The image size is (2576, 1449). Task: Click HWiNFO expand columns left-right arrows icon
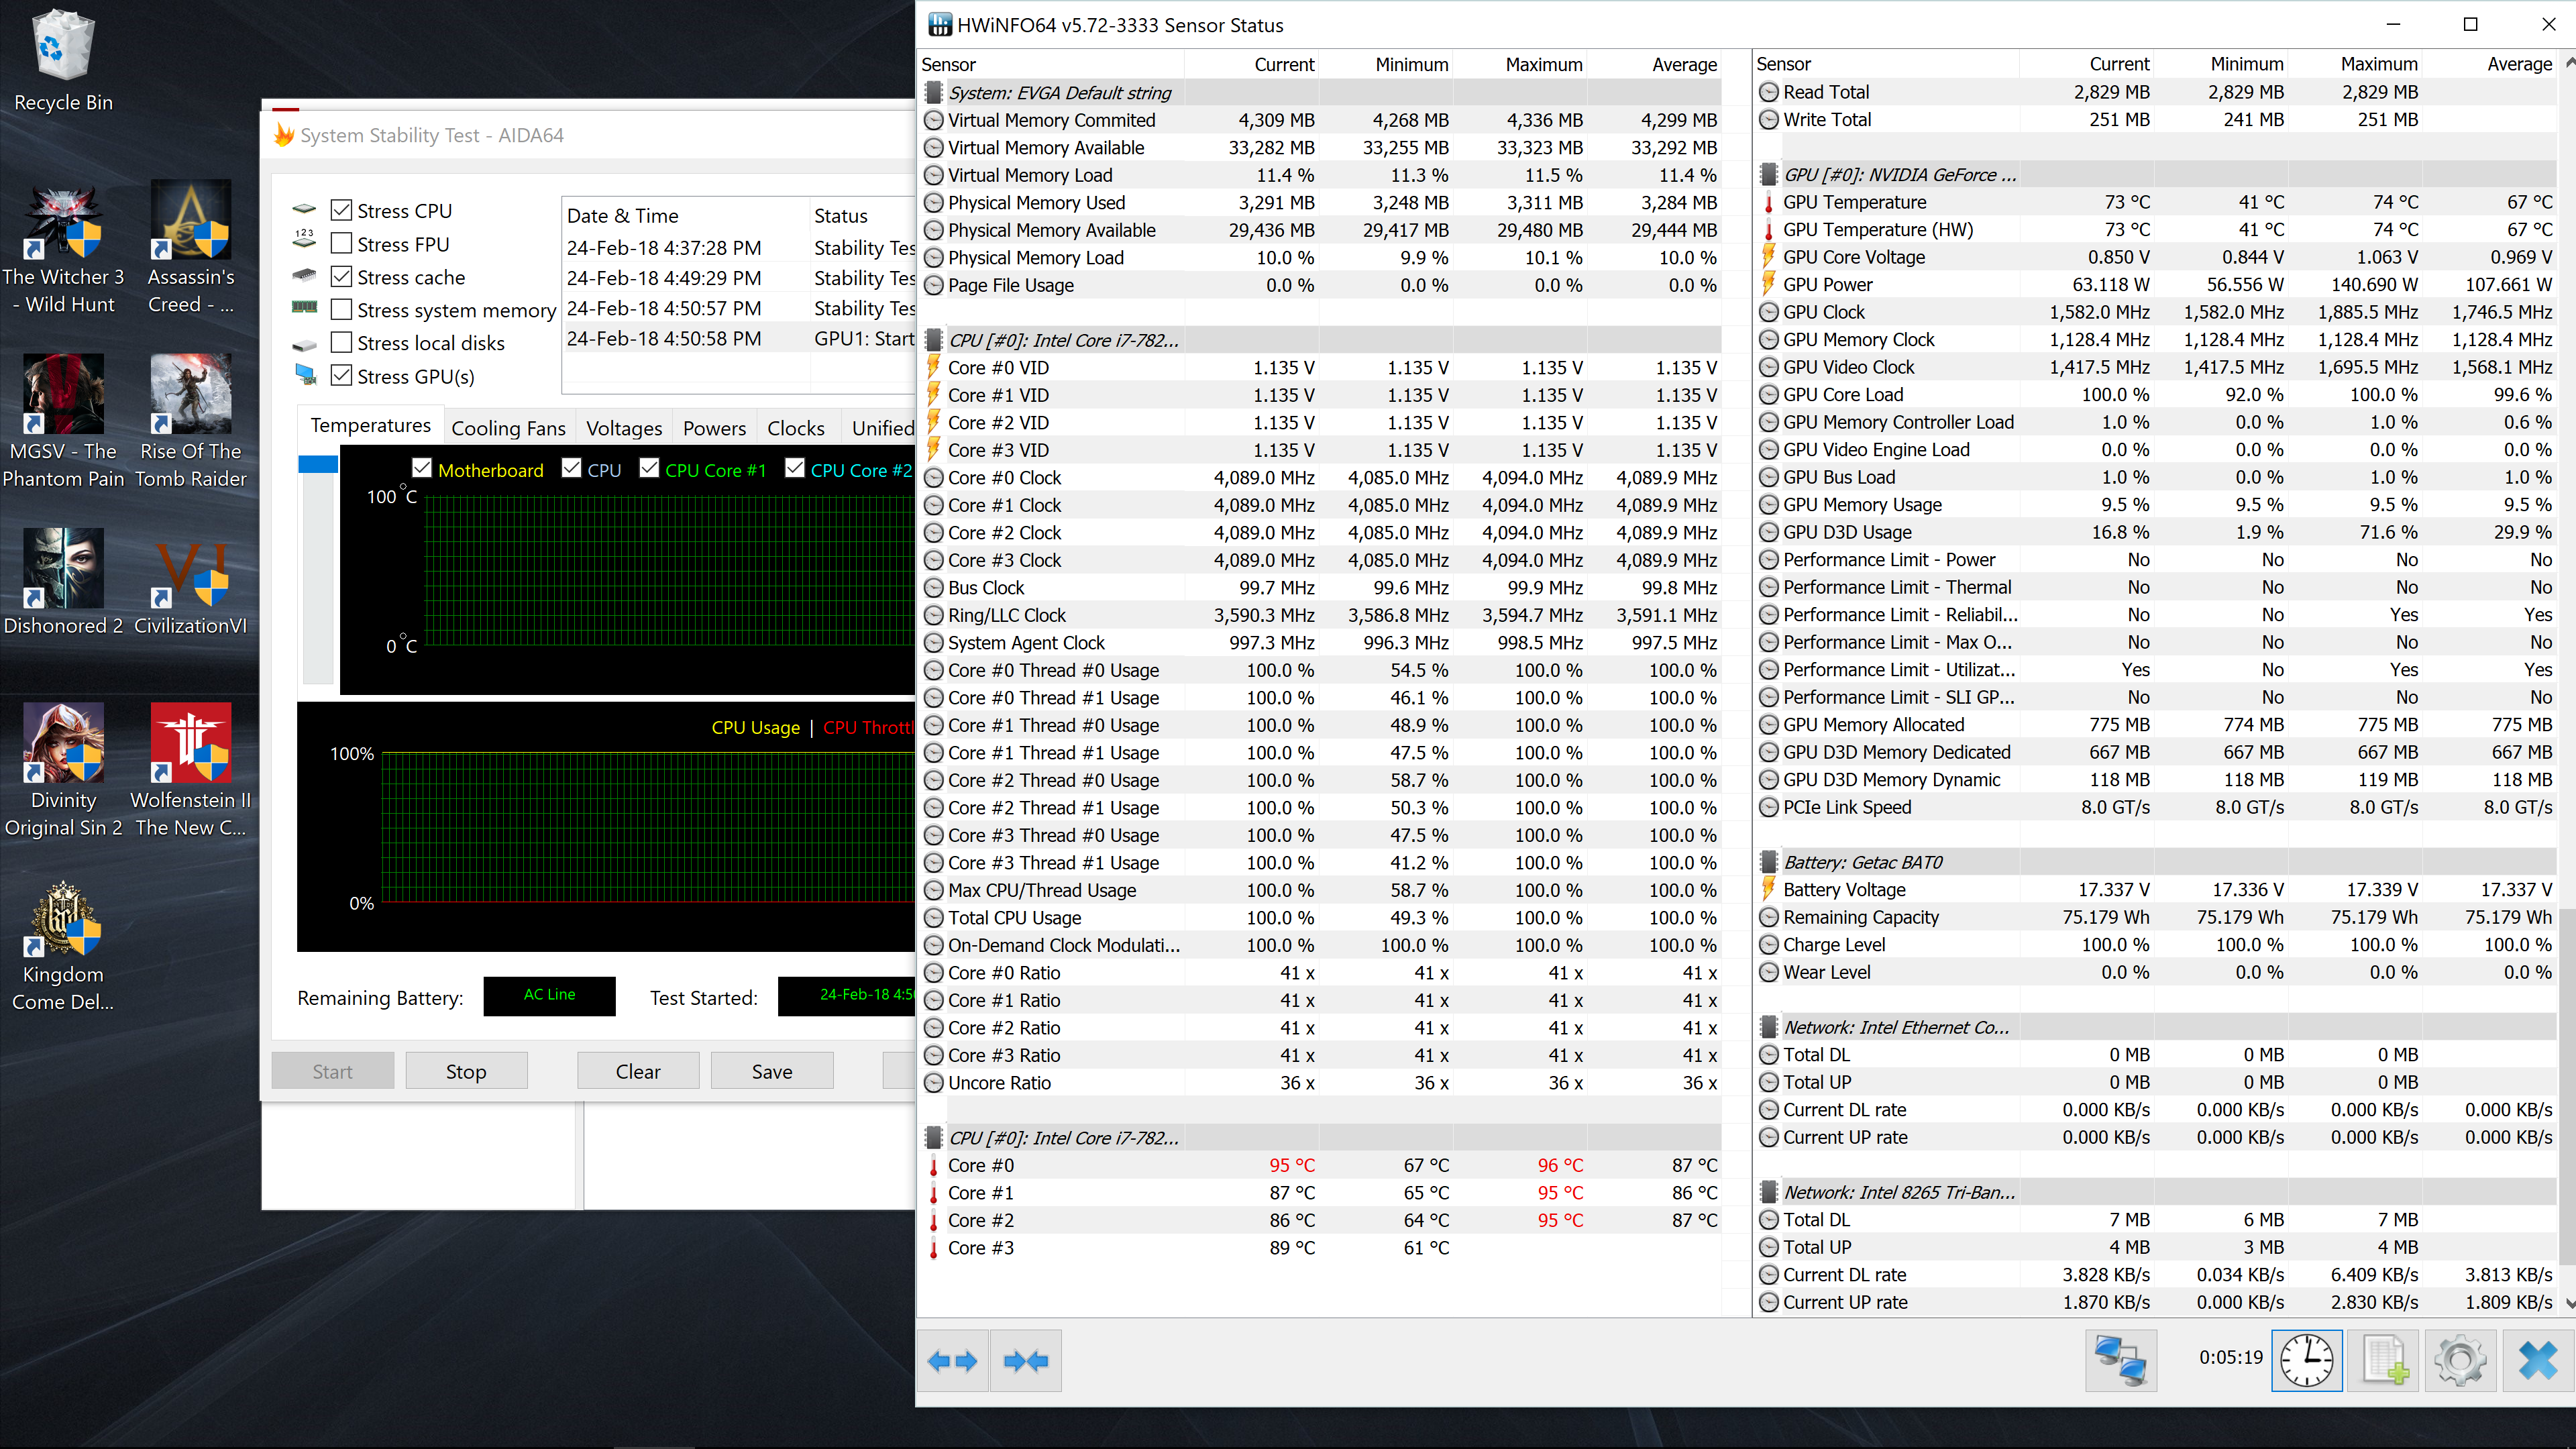point(952,1360)
